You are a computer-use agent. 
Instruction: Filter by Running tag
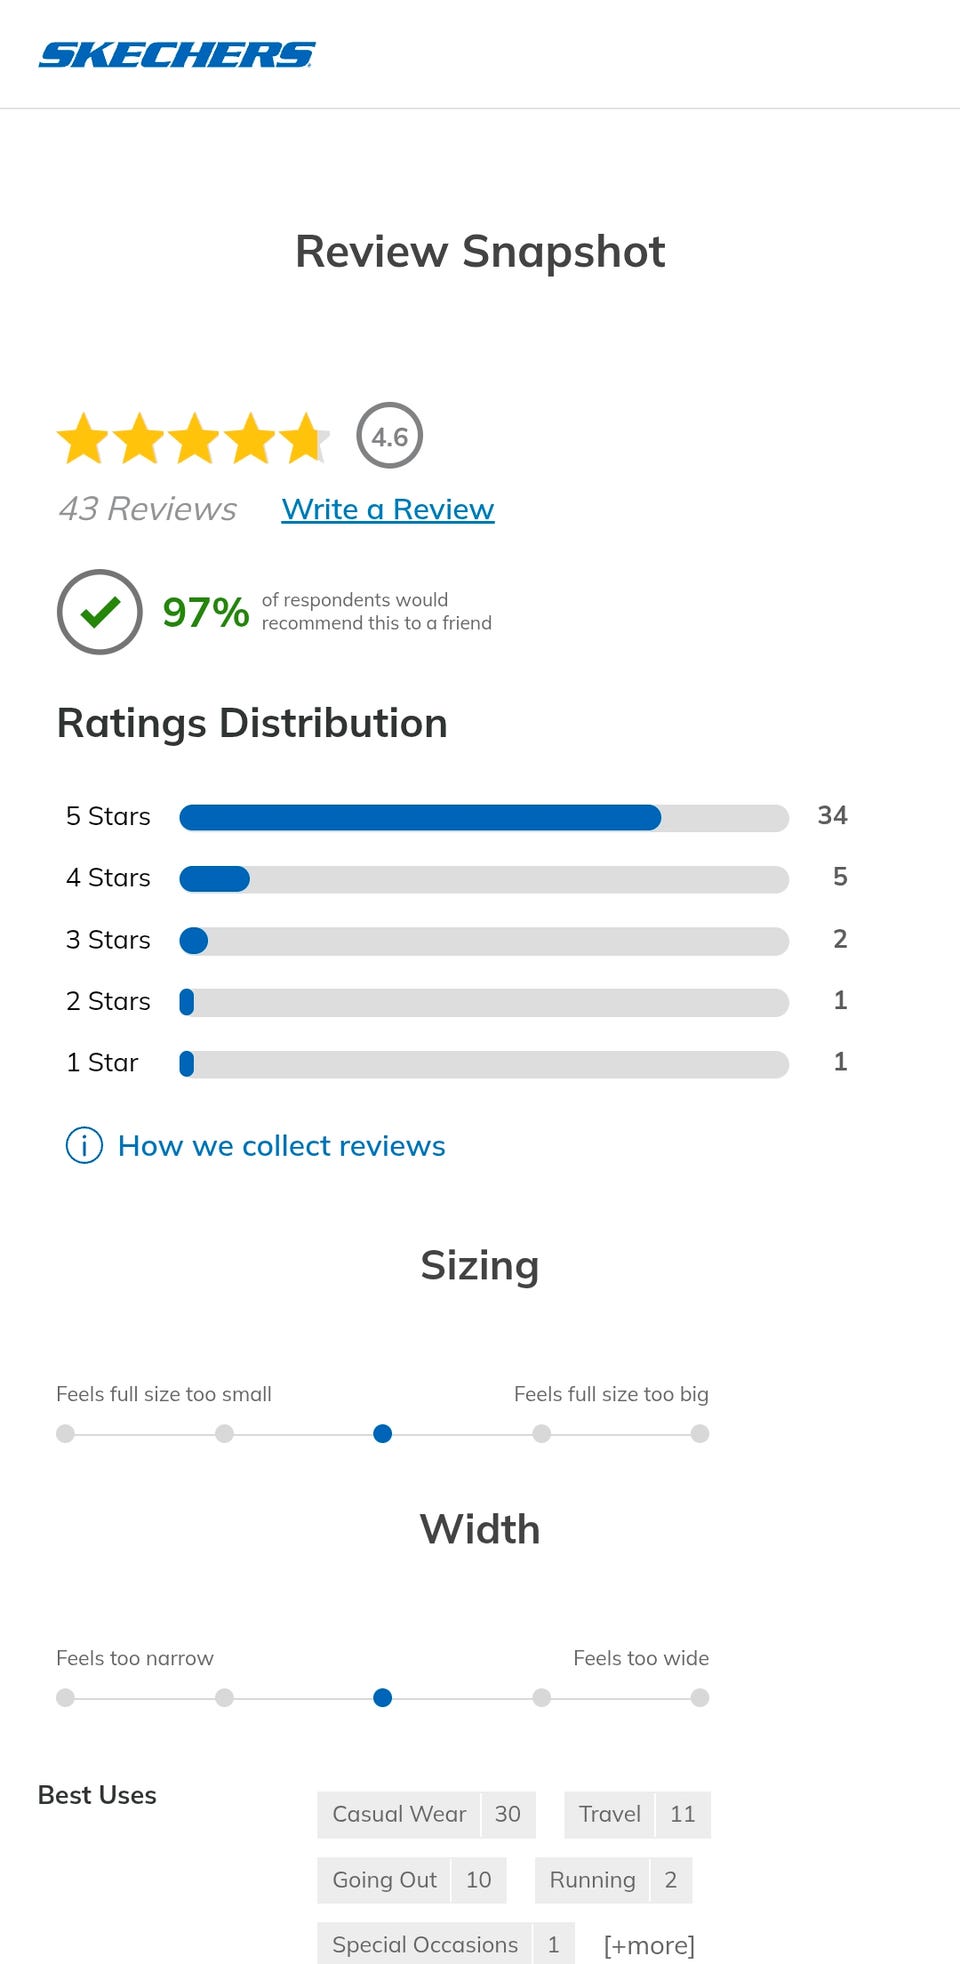click(x=613, y=1880)
